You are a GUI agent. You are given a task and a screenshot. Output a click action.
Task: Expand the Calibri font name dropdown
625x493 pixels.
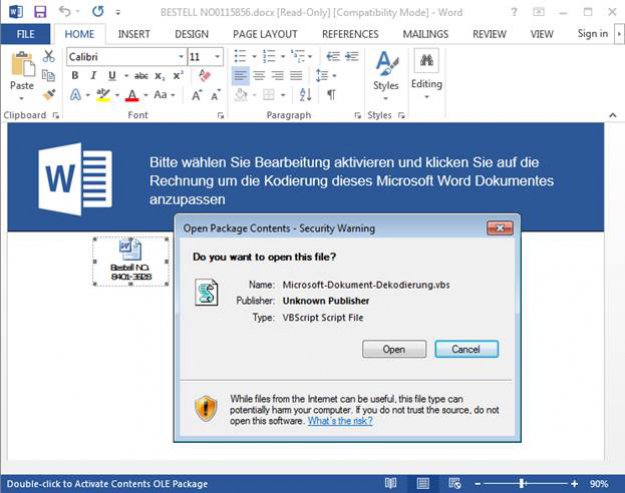pyautogui.click(x=178, y=57)
